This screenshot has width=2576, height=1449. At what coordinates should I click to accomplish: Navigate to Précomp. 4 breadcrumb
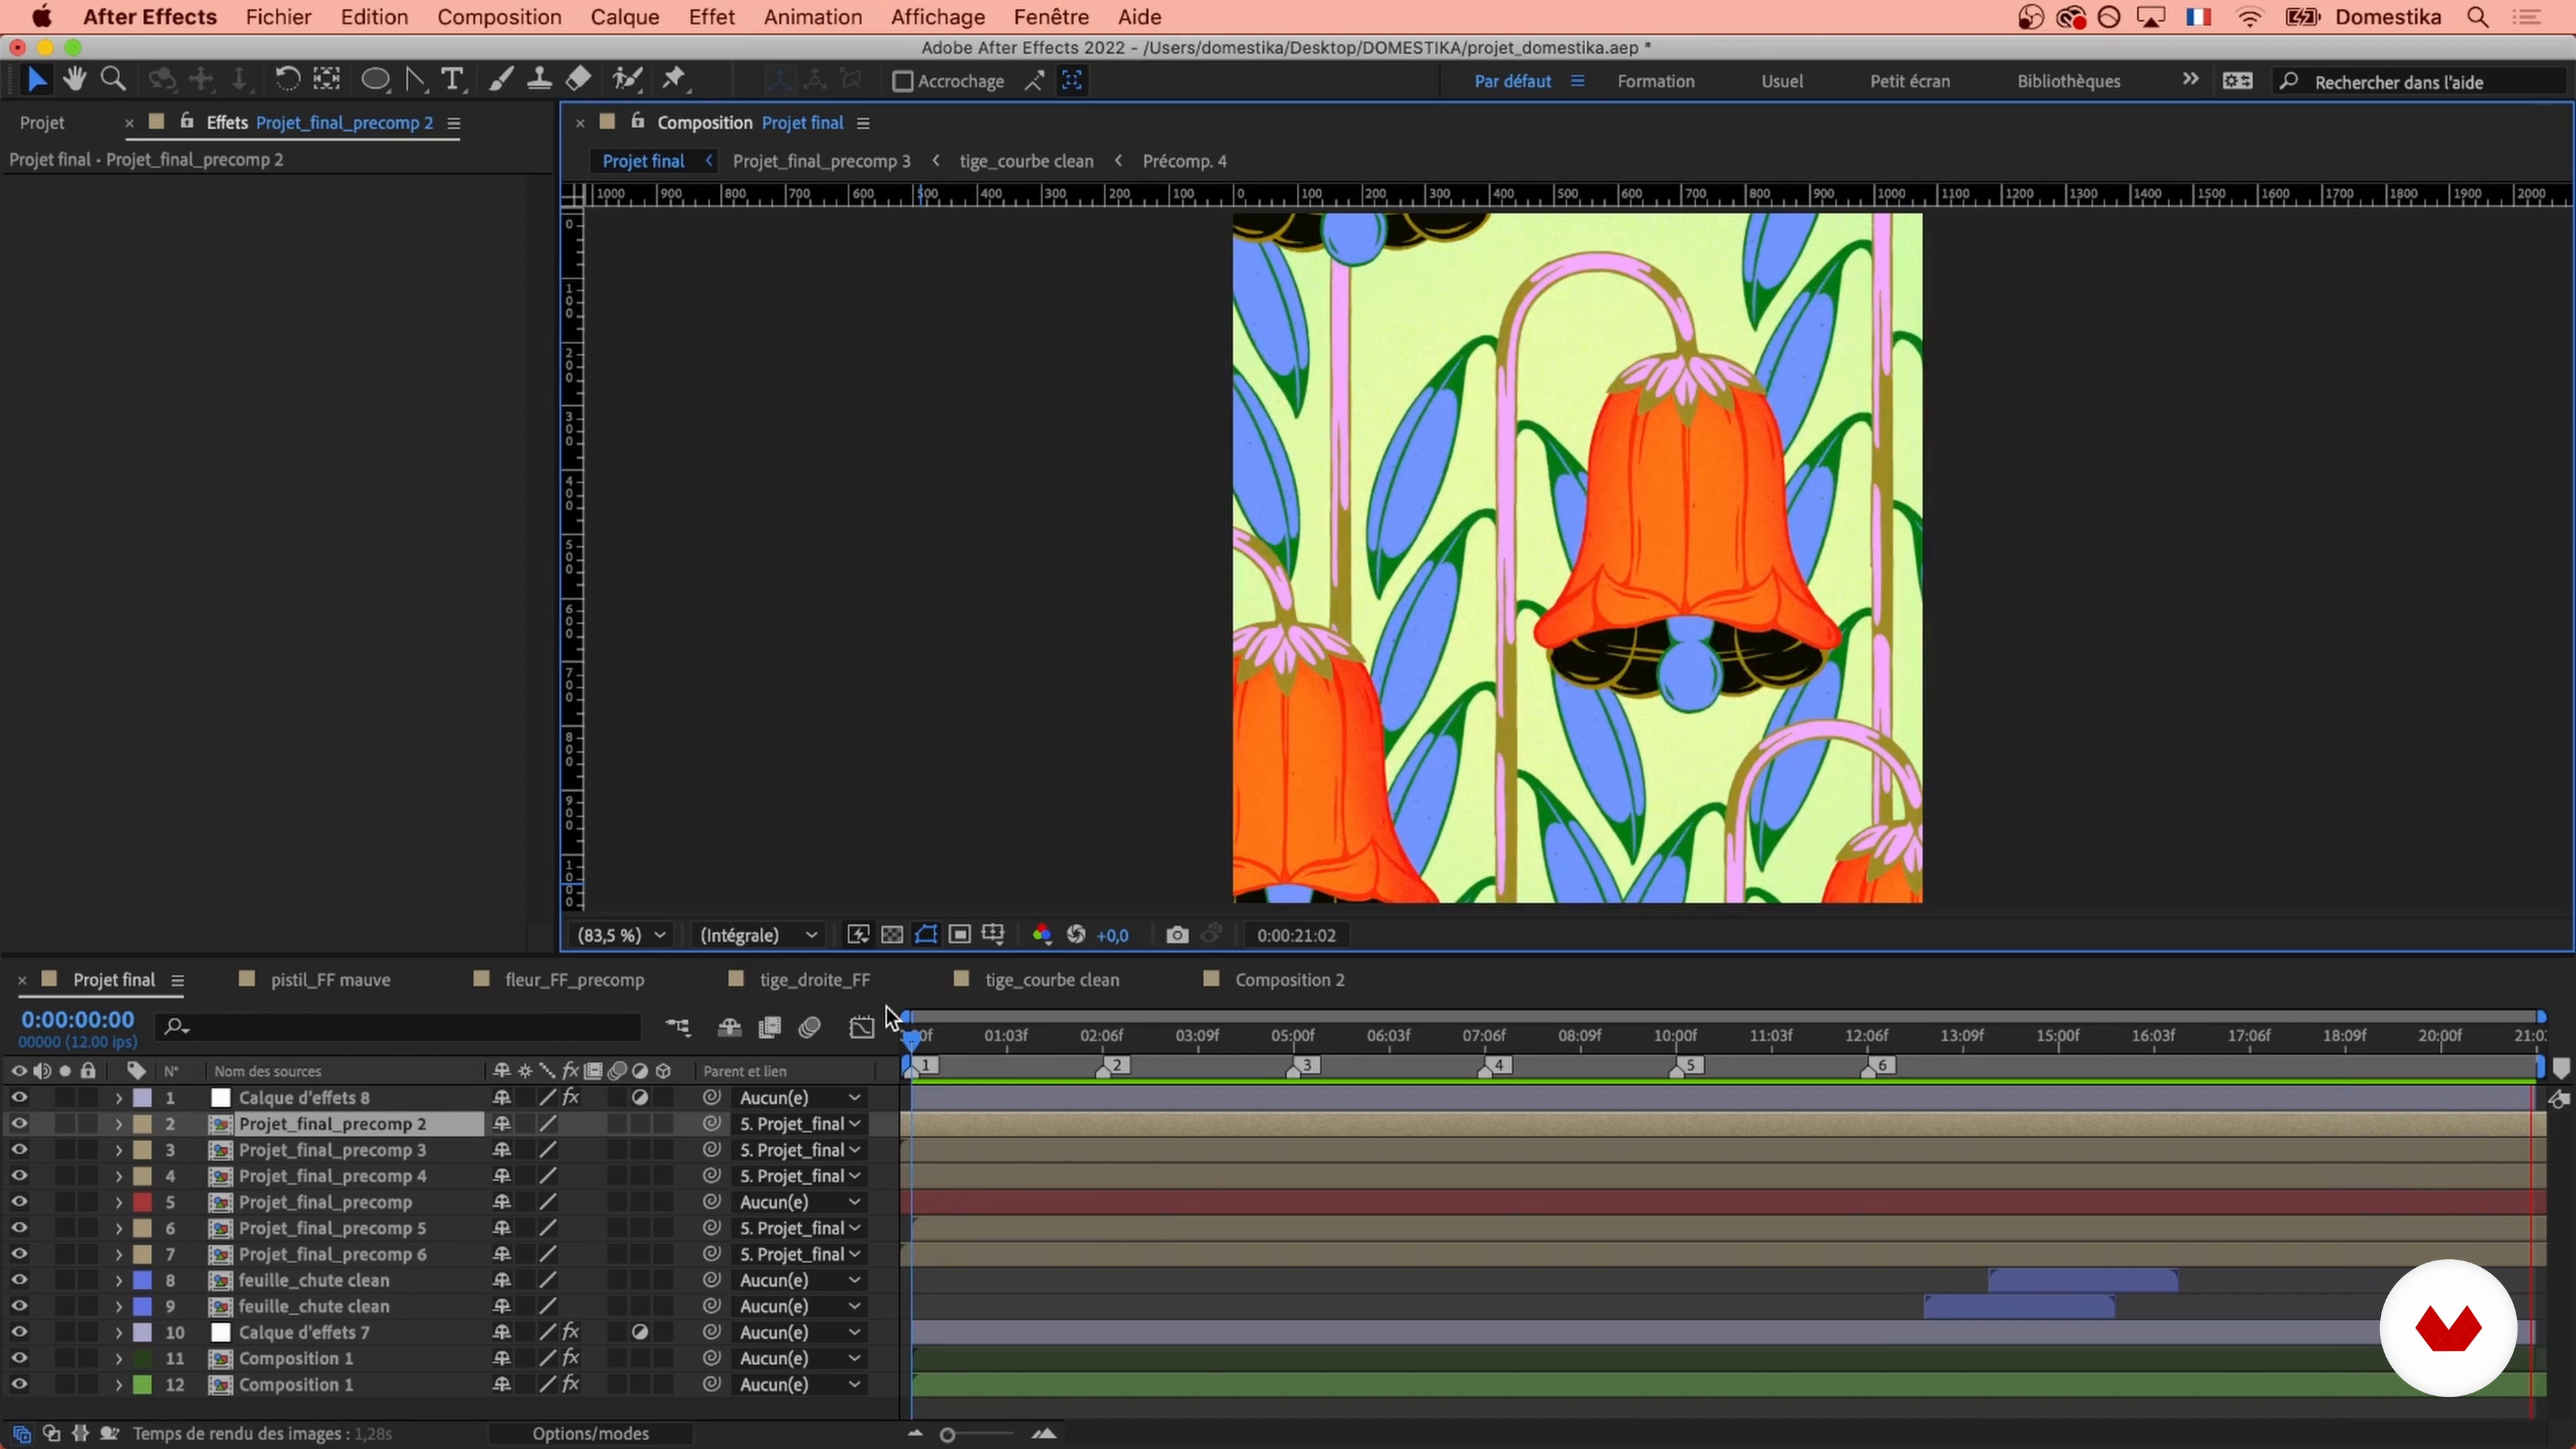coord(1184,161)
